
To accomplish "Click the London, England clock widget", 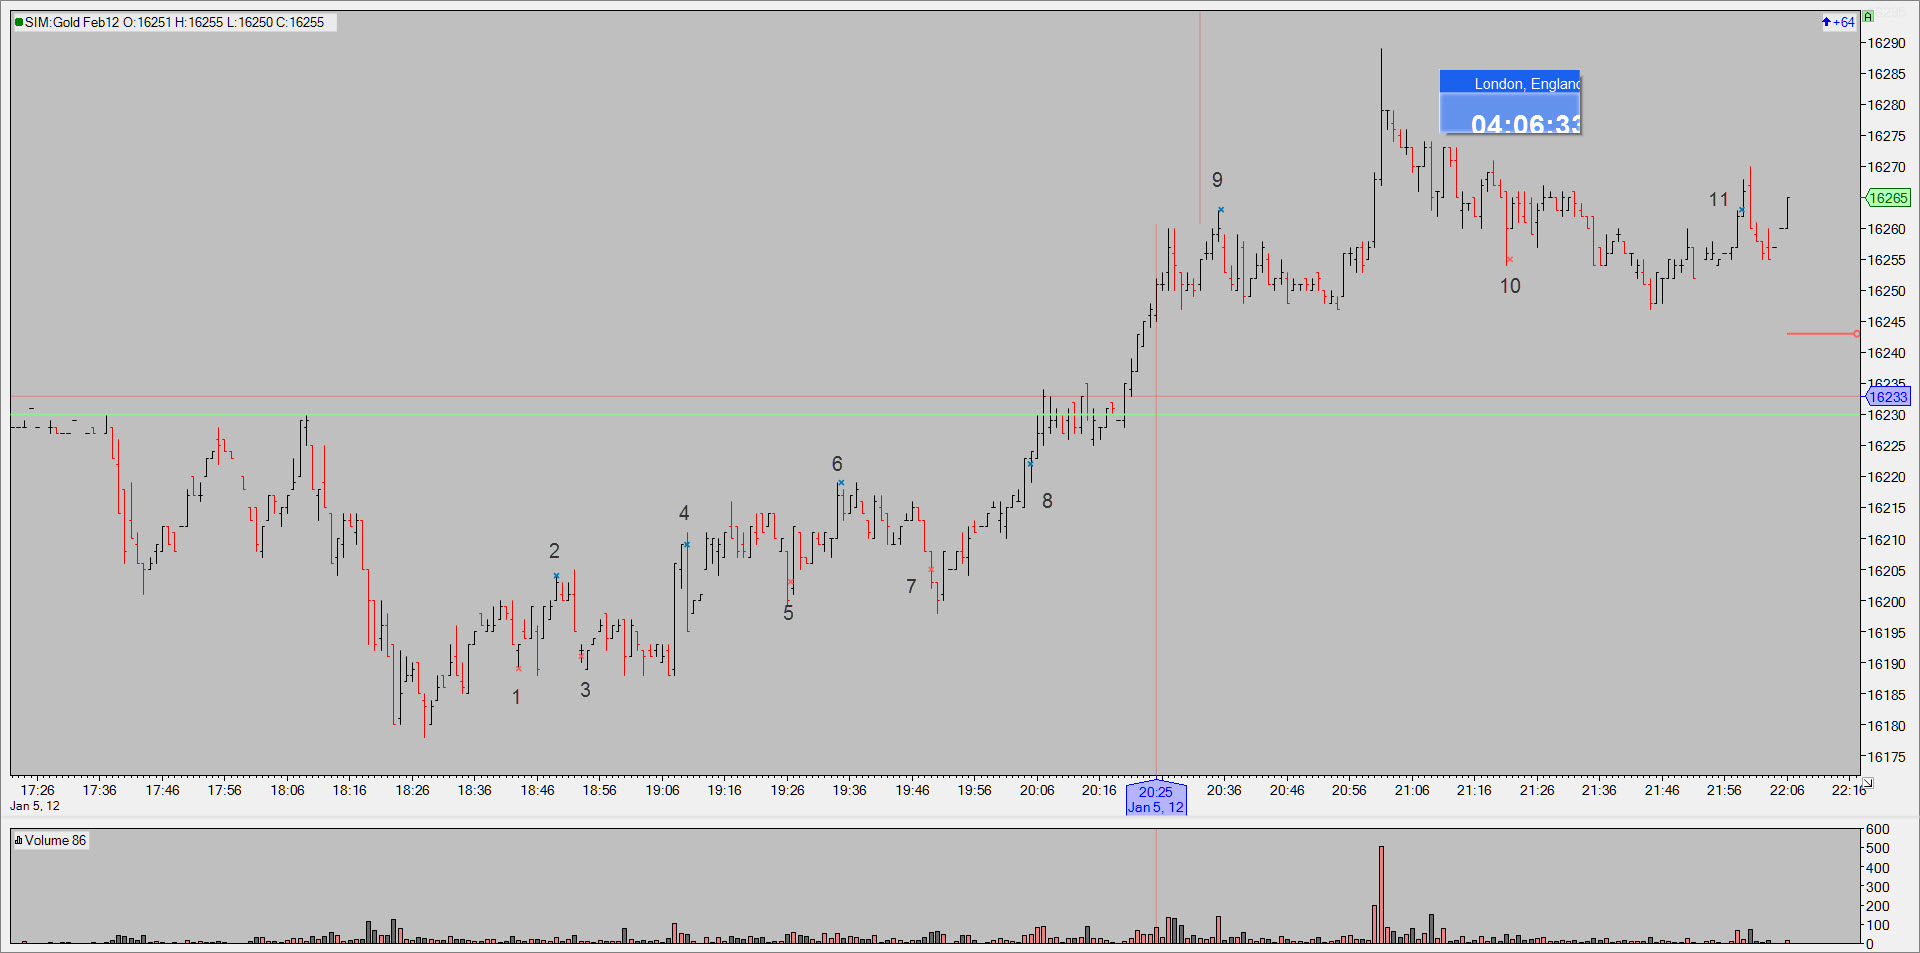I will pyautogui.click(x=1510, y=102).
